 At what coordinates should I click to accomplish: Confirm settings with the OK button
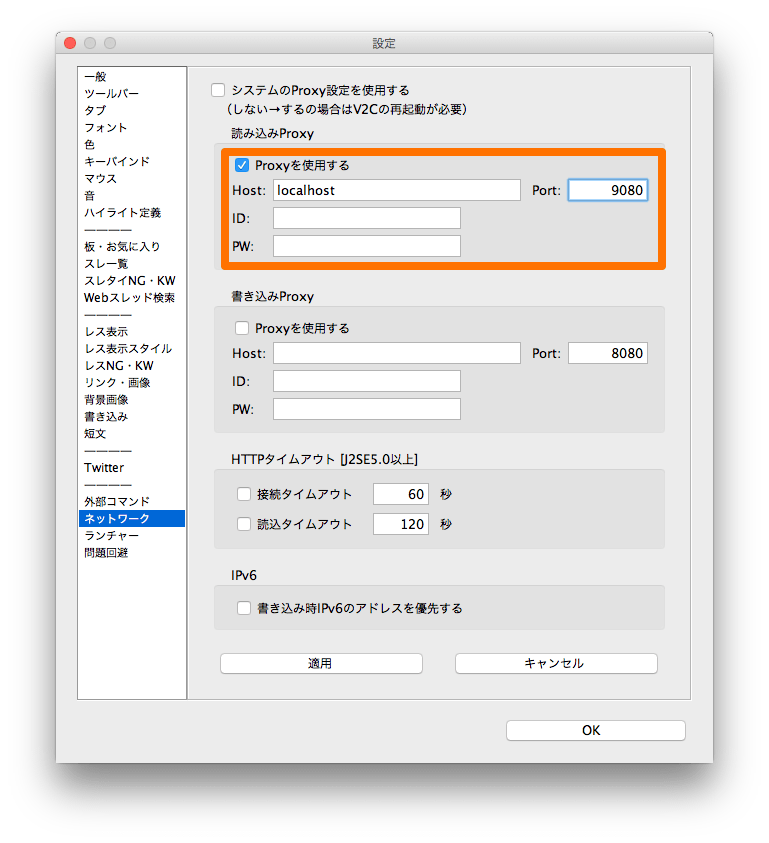(x=596, y=731)
